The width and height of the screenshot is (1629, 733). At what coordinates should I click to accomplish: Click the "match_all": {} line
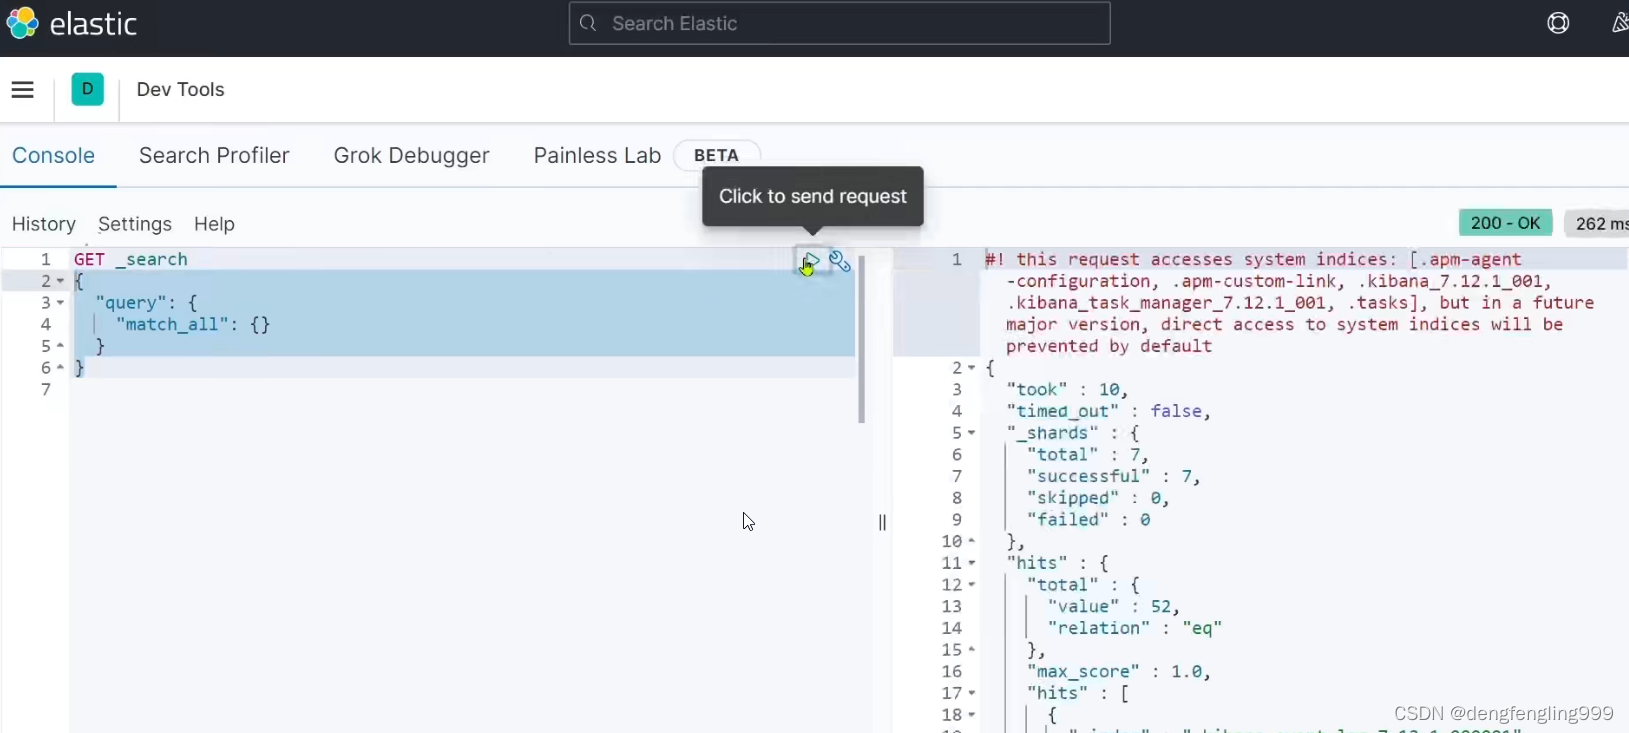coord(193,324)
